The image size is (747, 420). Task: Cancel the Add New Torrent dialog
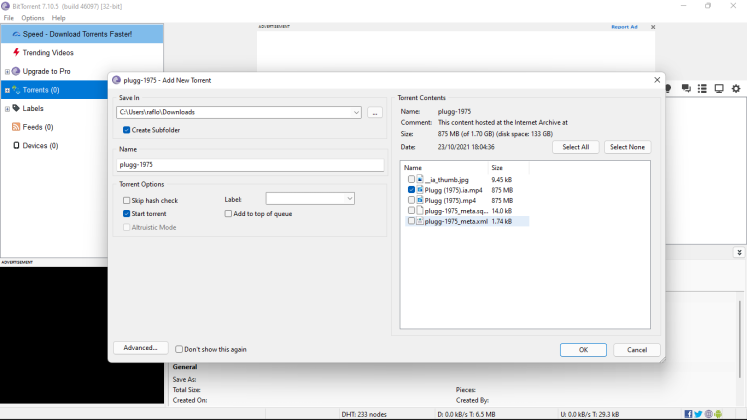tap(636, 350)
